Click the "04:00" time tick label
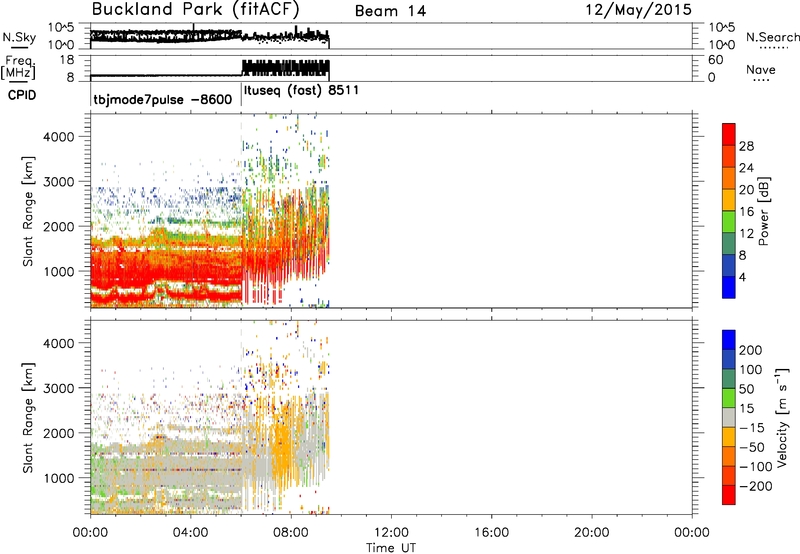Screen dimensions: 800x554 click(190, 533)
